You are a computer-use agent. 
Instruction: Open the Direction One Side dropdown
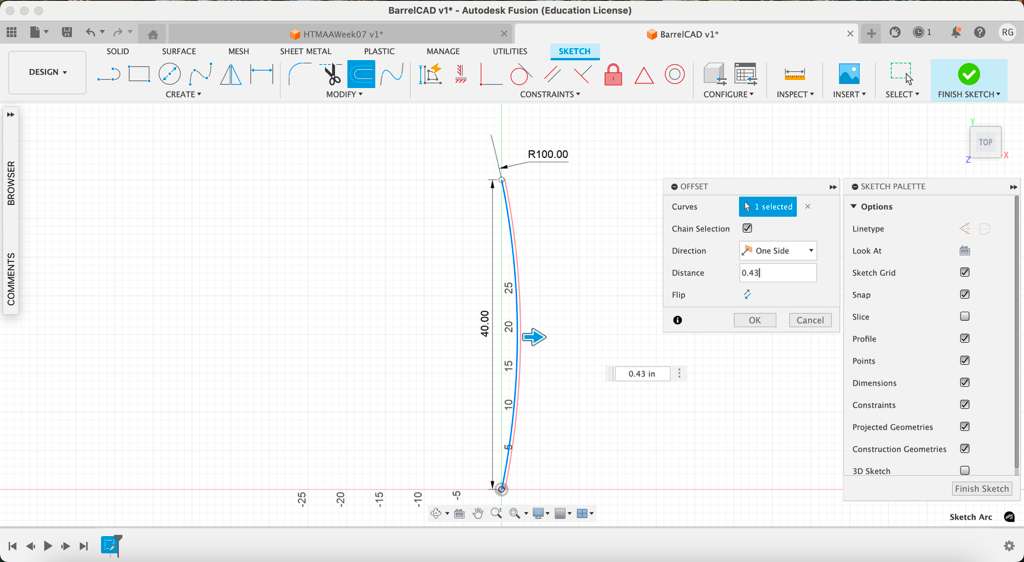click(778, 251)
